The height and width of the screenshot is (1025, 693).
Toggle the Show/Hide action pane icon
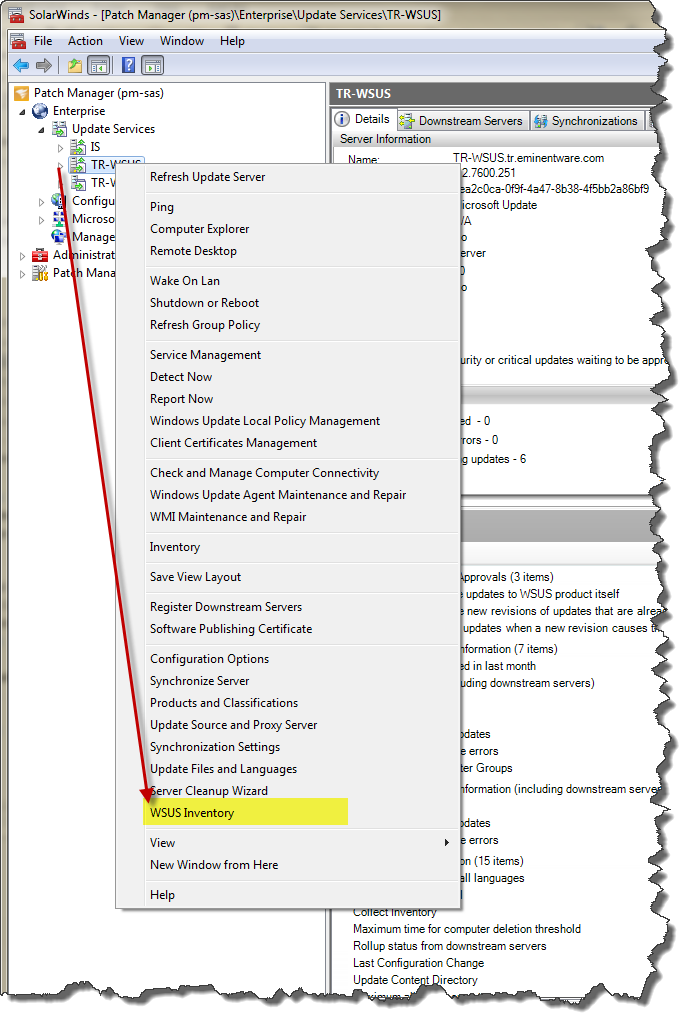(x=153, y=65)
